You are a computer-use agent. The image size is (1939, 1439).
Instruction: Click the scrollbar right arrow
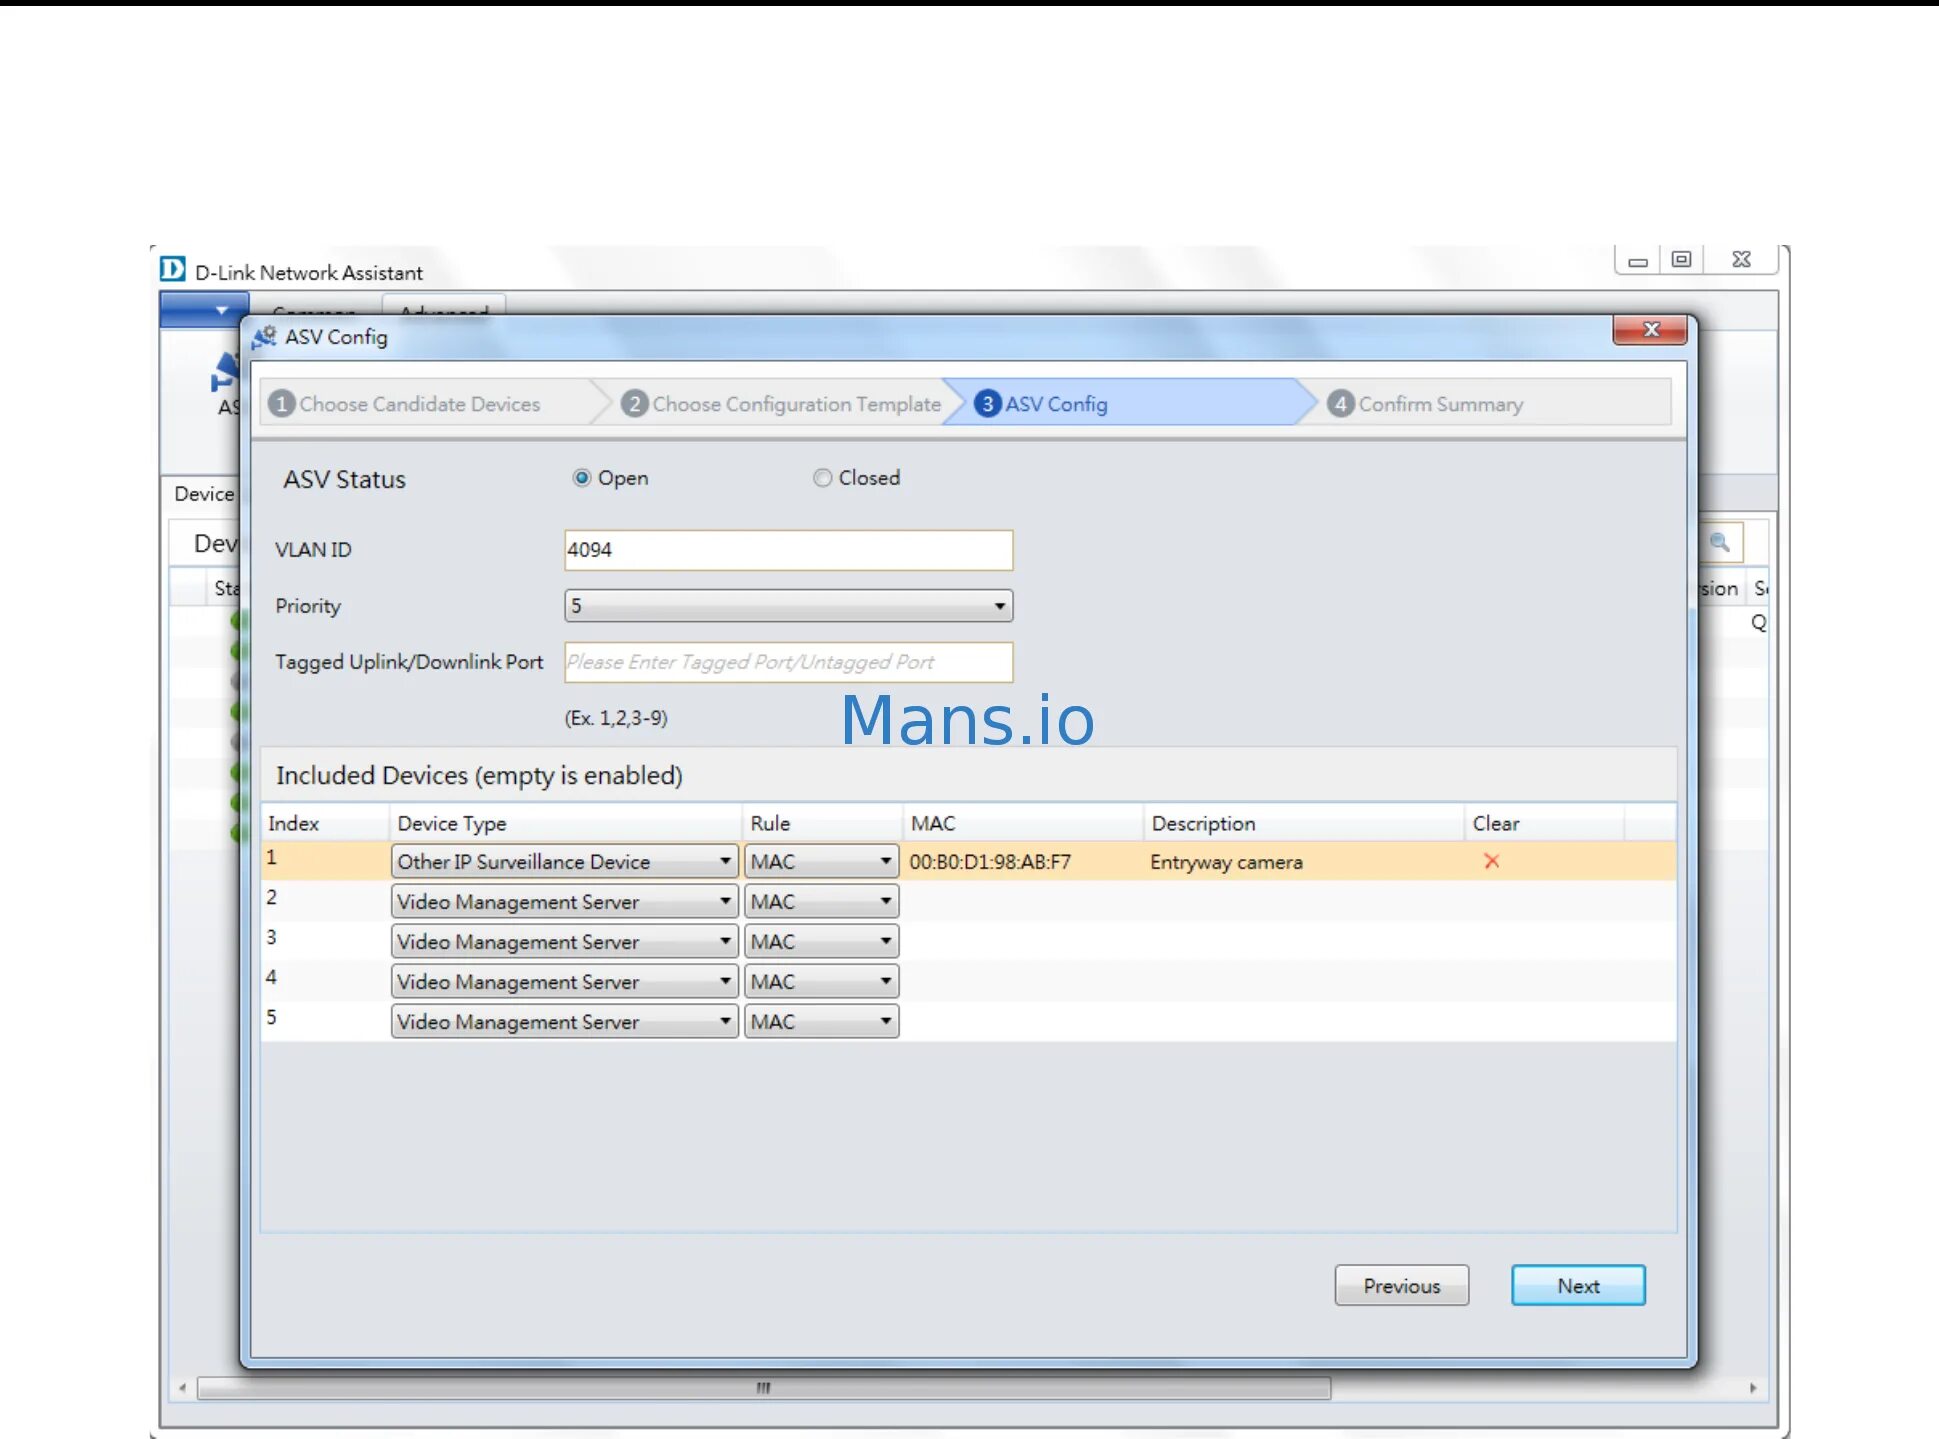click(1752, 1388)
